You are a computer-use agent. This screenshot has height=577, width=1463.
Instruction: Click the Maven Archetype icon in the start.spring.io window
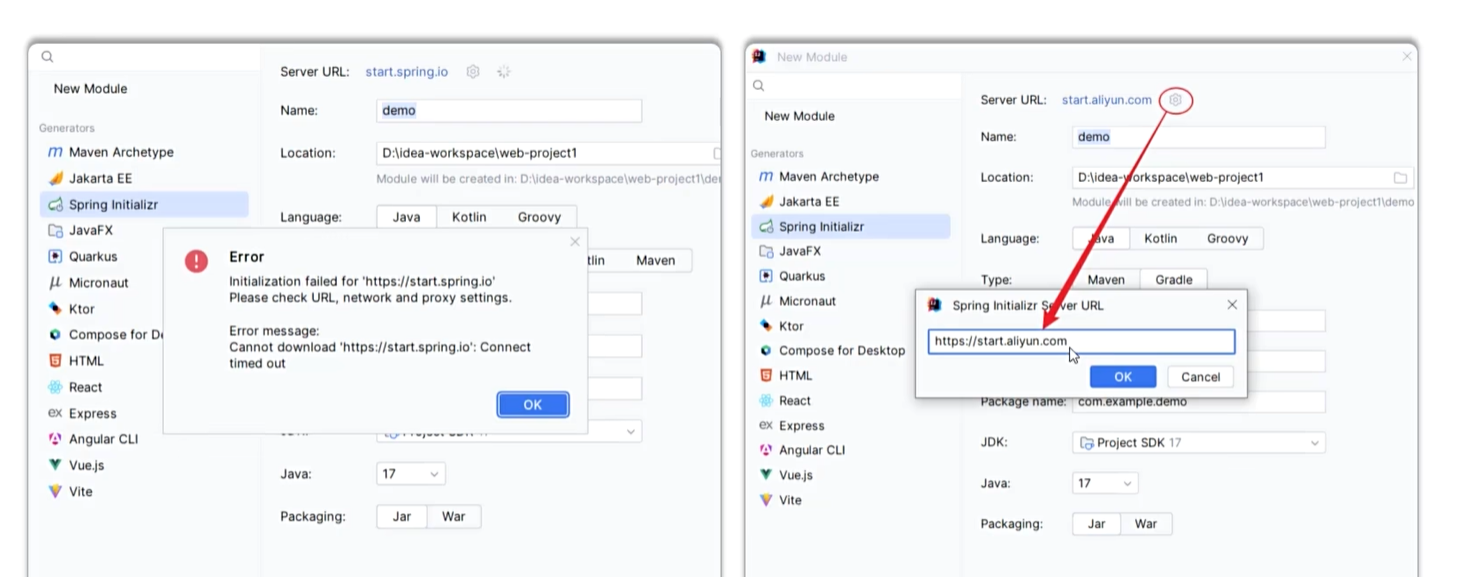pyautogui.click(x=55, y=152)
